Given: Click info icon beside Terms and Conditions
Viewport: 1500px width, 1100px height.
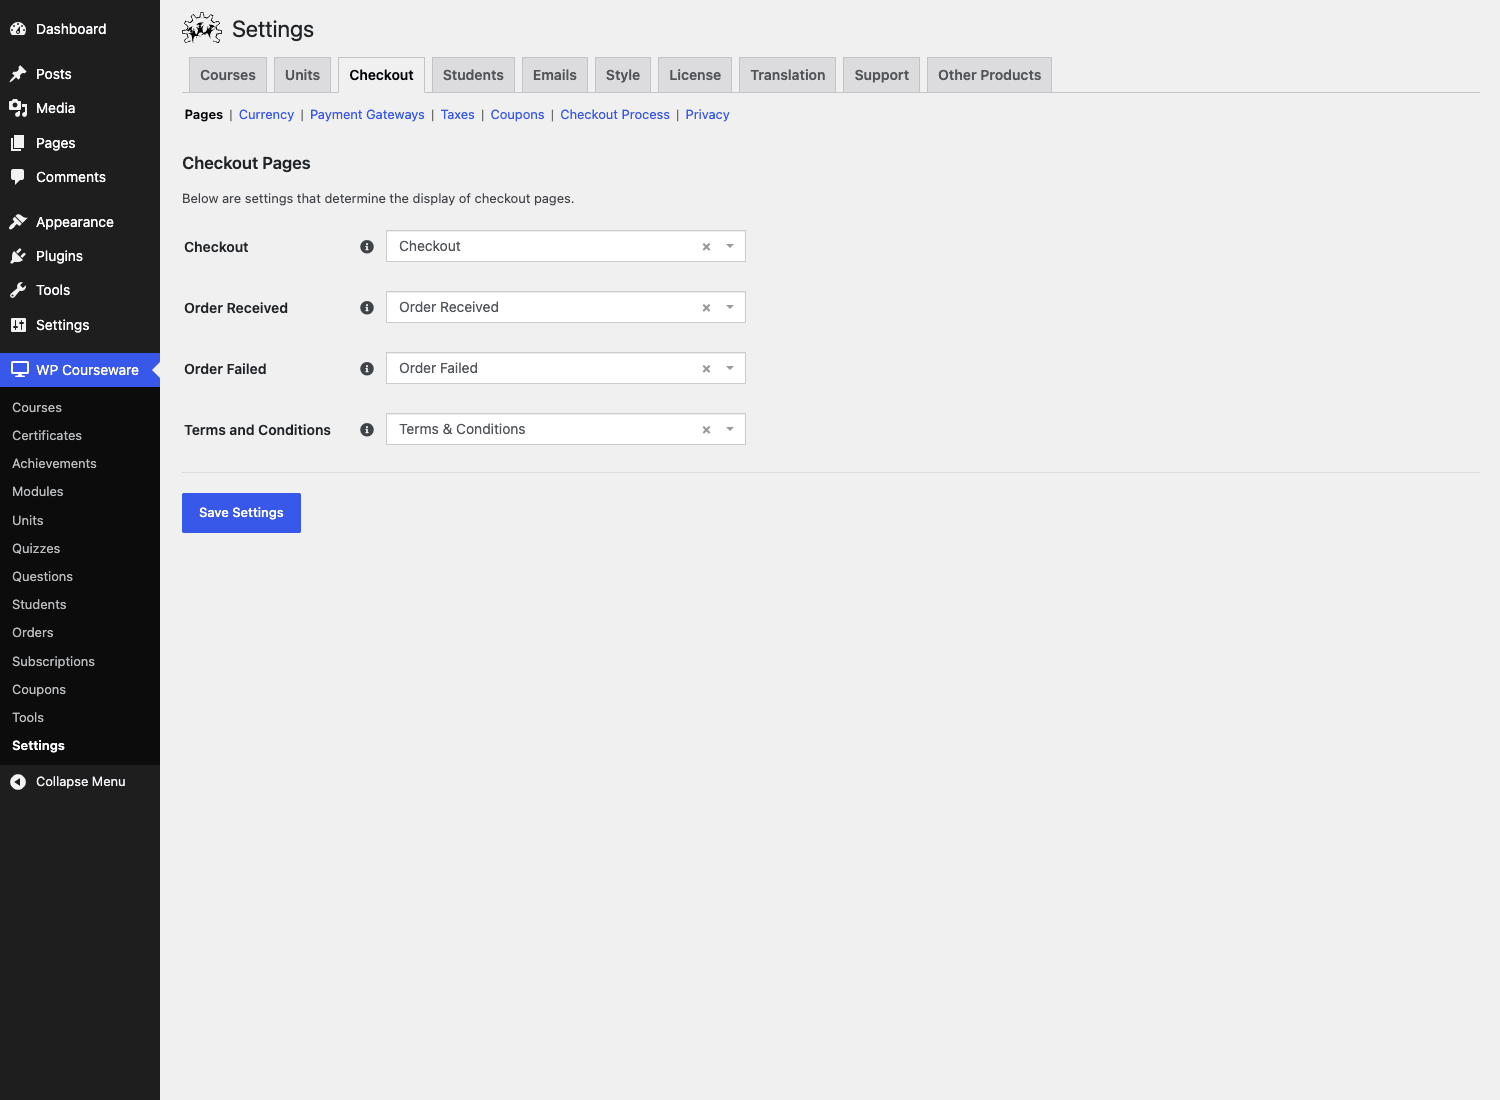Looking at the screenshot, I should tap(367, 430).
